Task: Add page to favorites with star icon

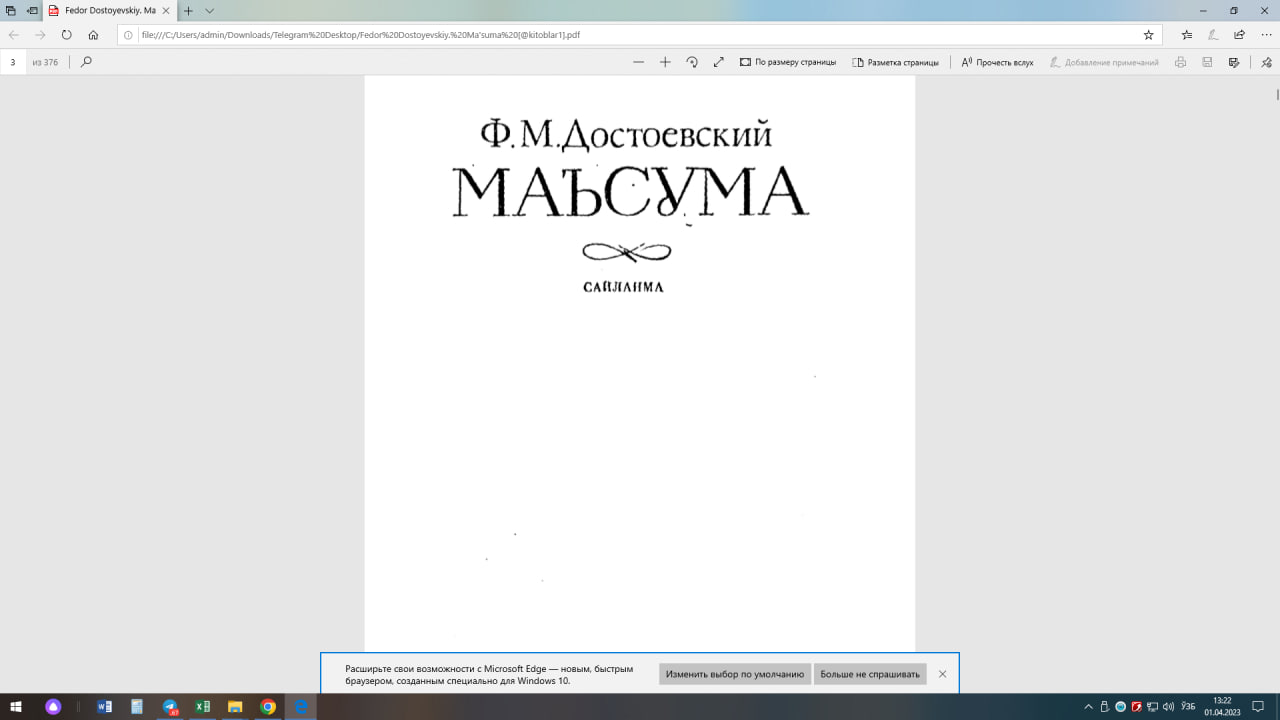Action: coord(1148,34)
